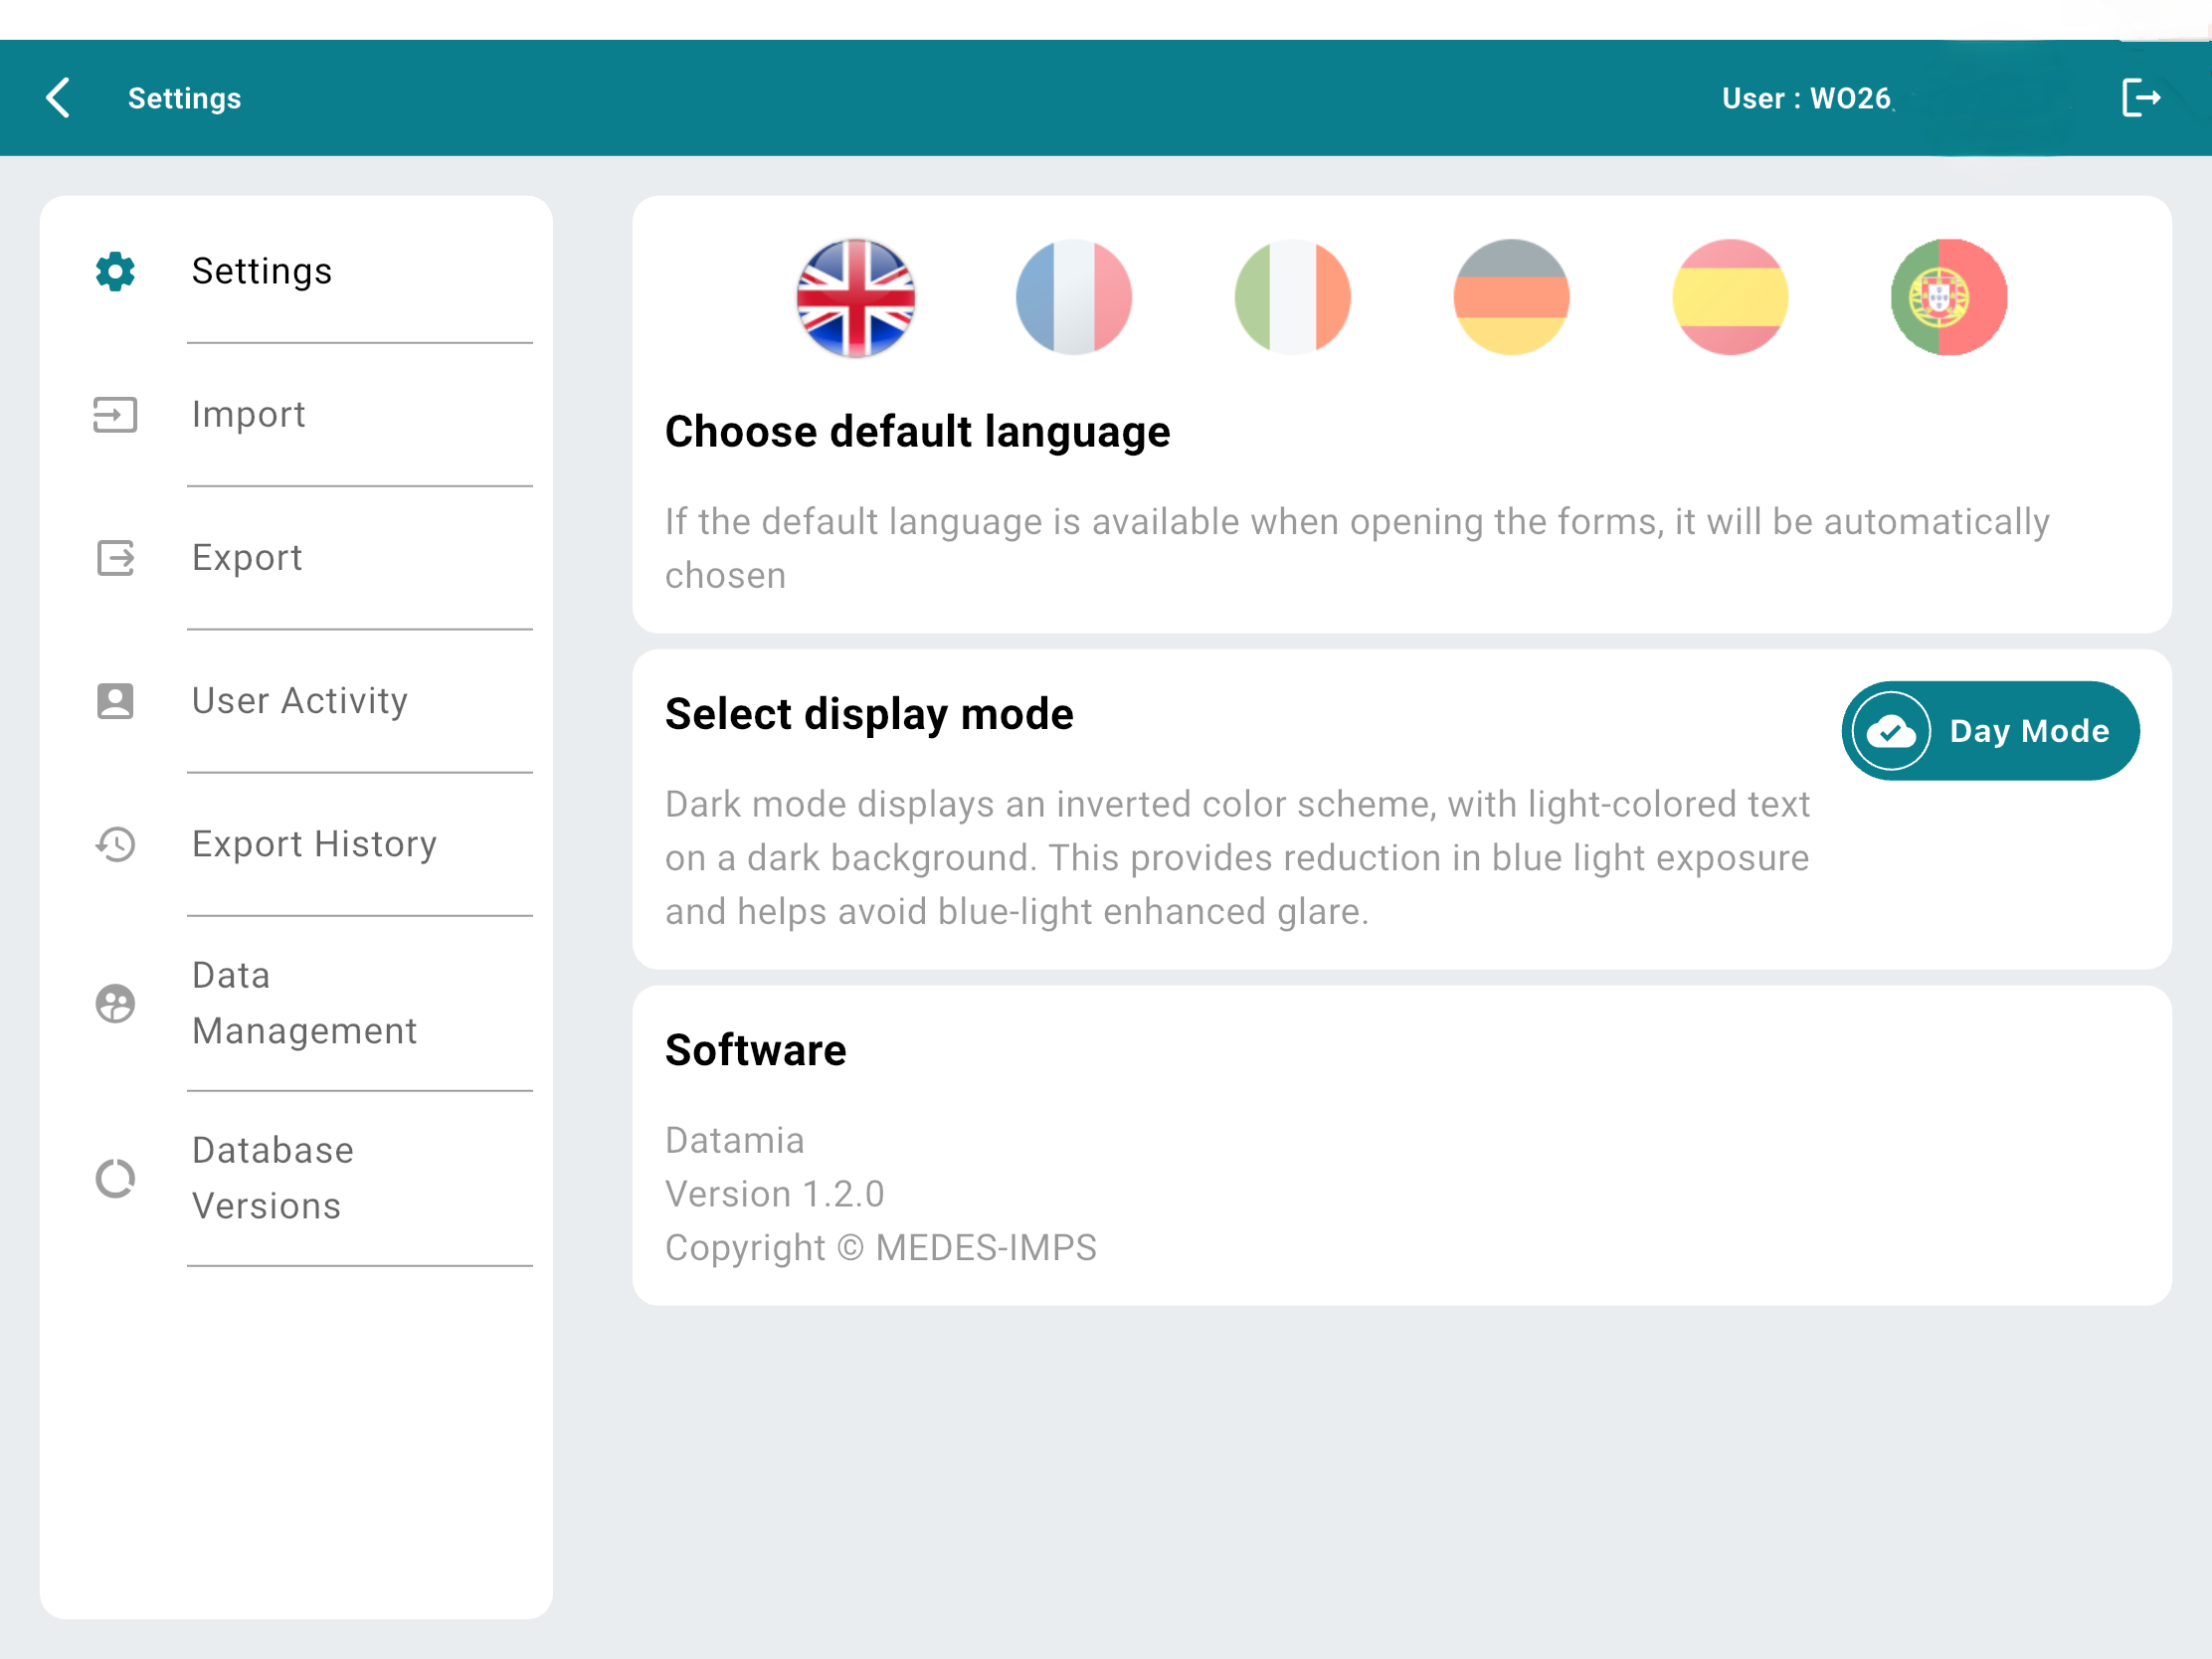Go to User Activity section
Viewport: 2212px width, 1659px height.
pyautogui.click(x=299, y=701)
